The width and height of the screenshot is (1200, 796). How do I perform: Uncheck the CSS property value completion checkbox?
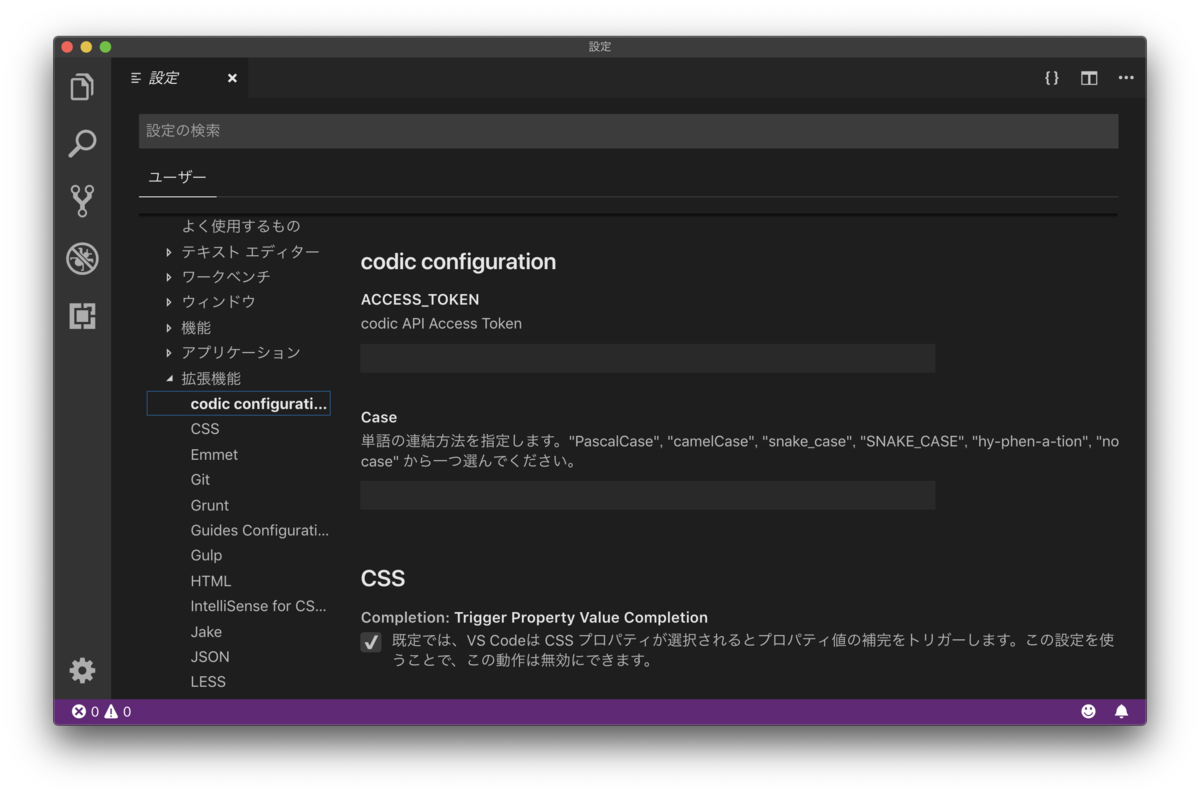(x=371, y=641)
